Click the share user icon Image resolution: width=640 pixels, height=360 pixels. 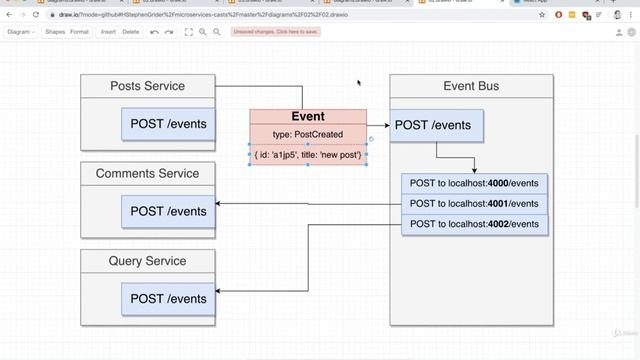point(619,32)
